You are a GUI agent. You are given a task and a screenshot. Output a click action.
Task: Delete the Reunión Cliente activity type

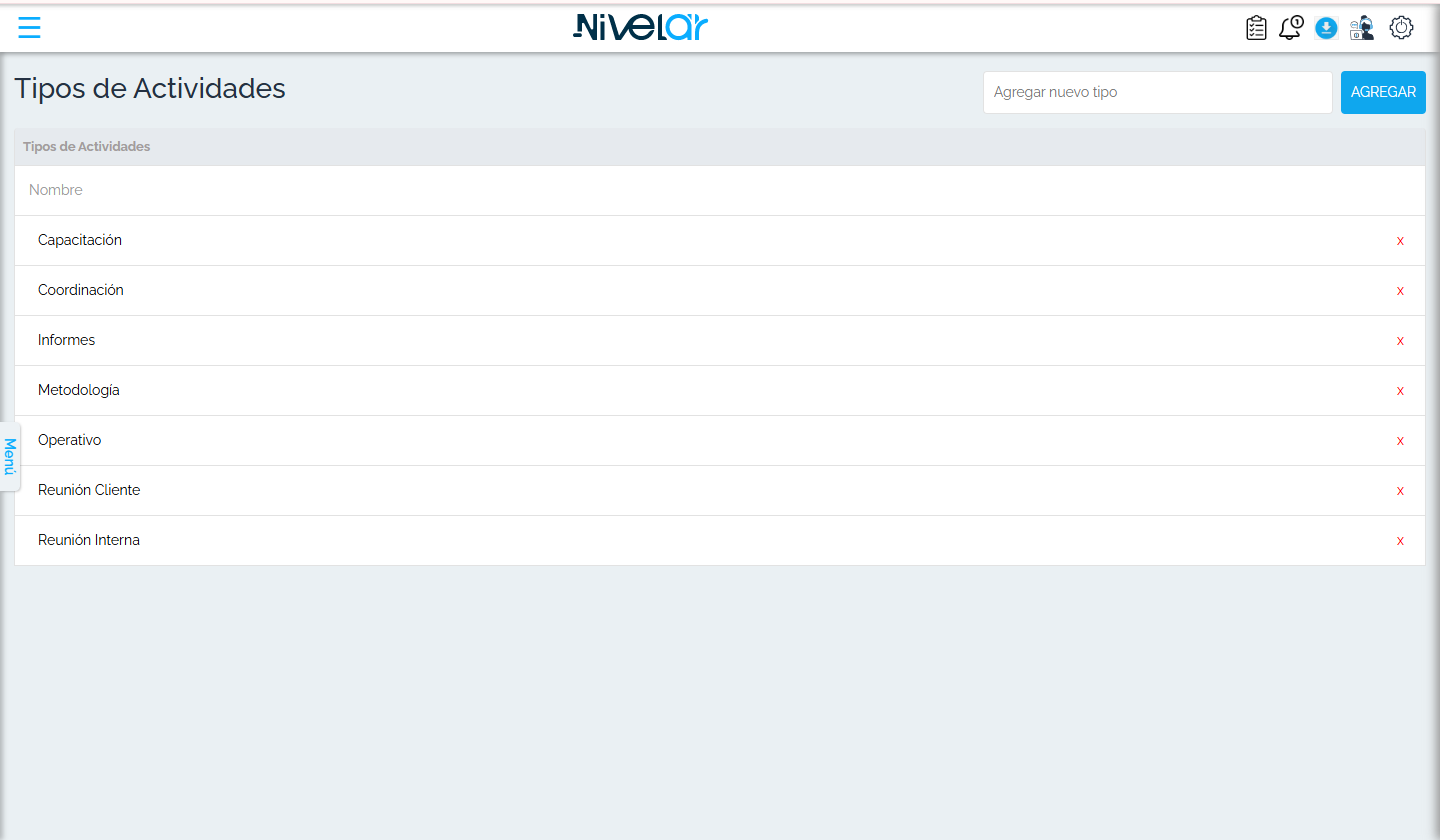(1400, 491)
